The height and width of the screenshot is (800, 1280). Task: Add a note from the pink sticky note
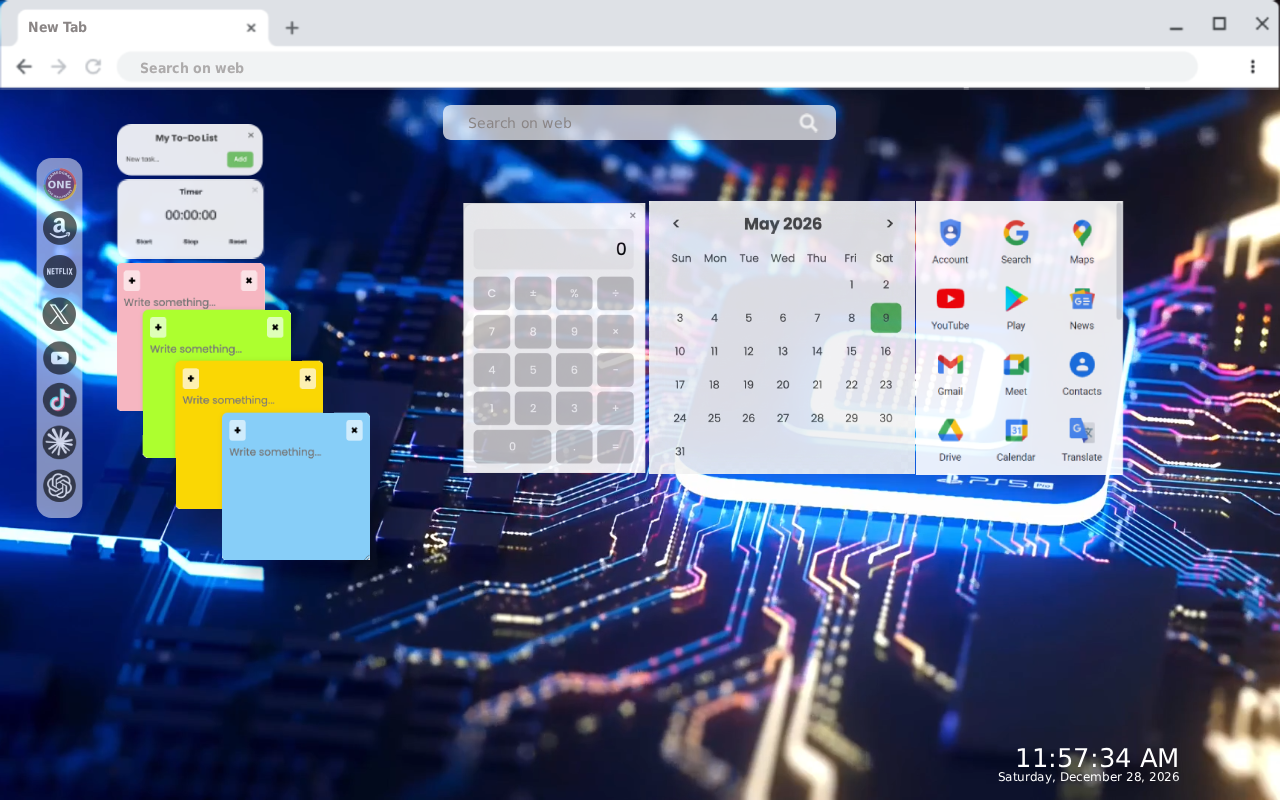point(132,281)
